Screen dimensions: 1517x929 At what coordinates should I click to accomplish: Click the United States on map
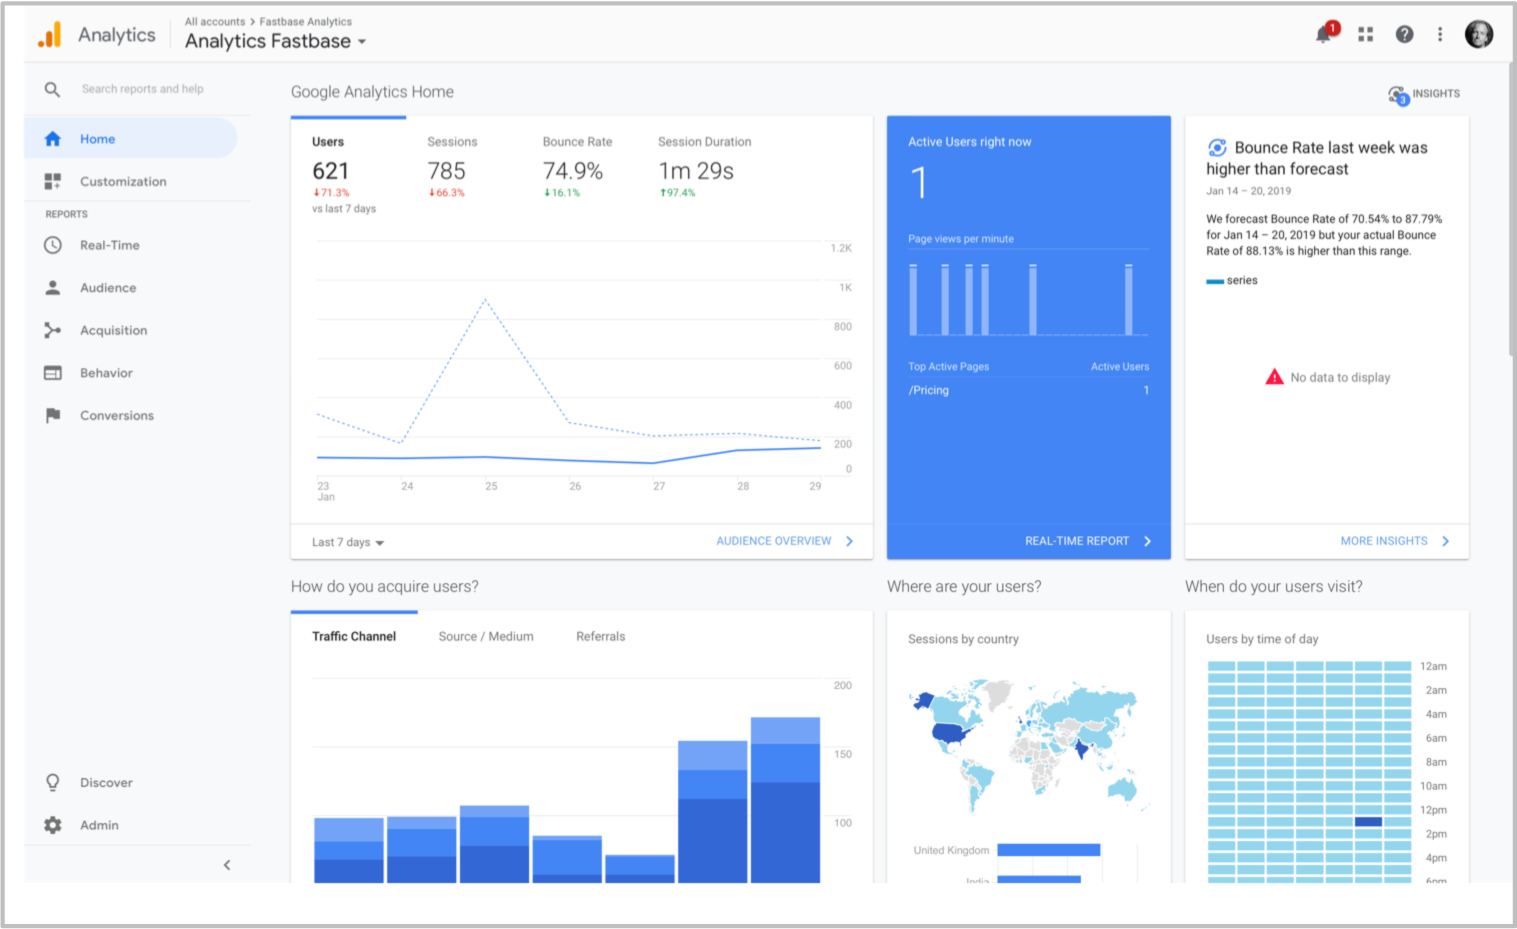(x=951, y=735)
